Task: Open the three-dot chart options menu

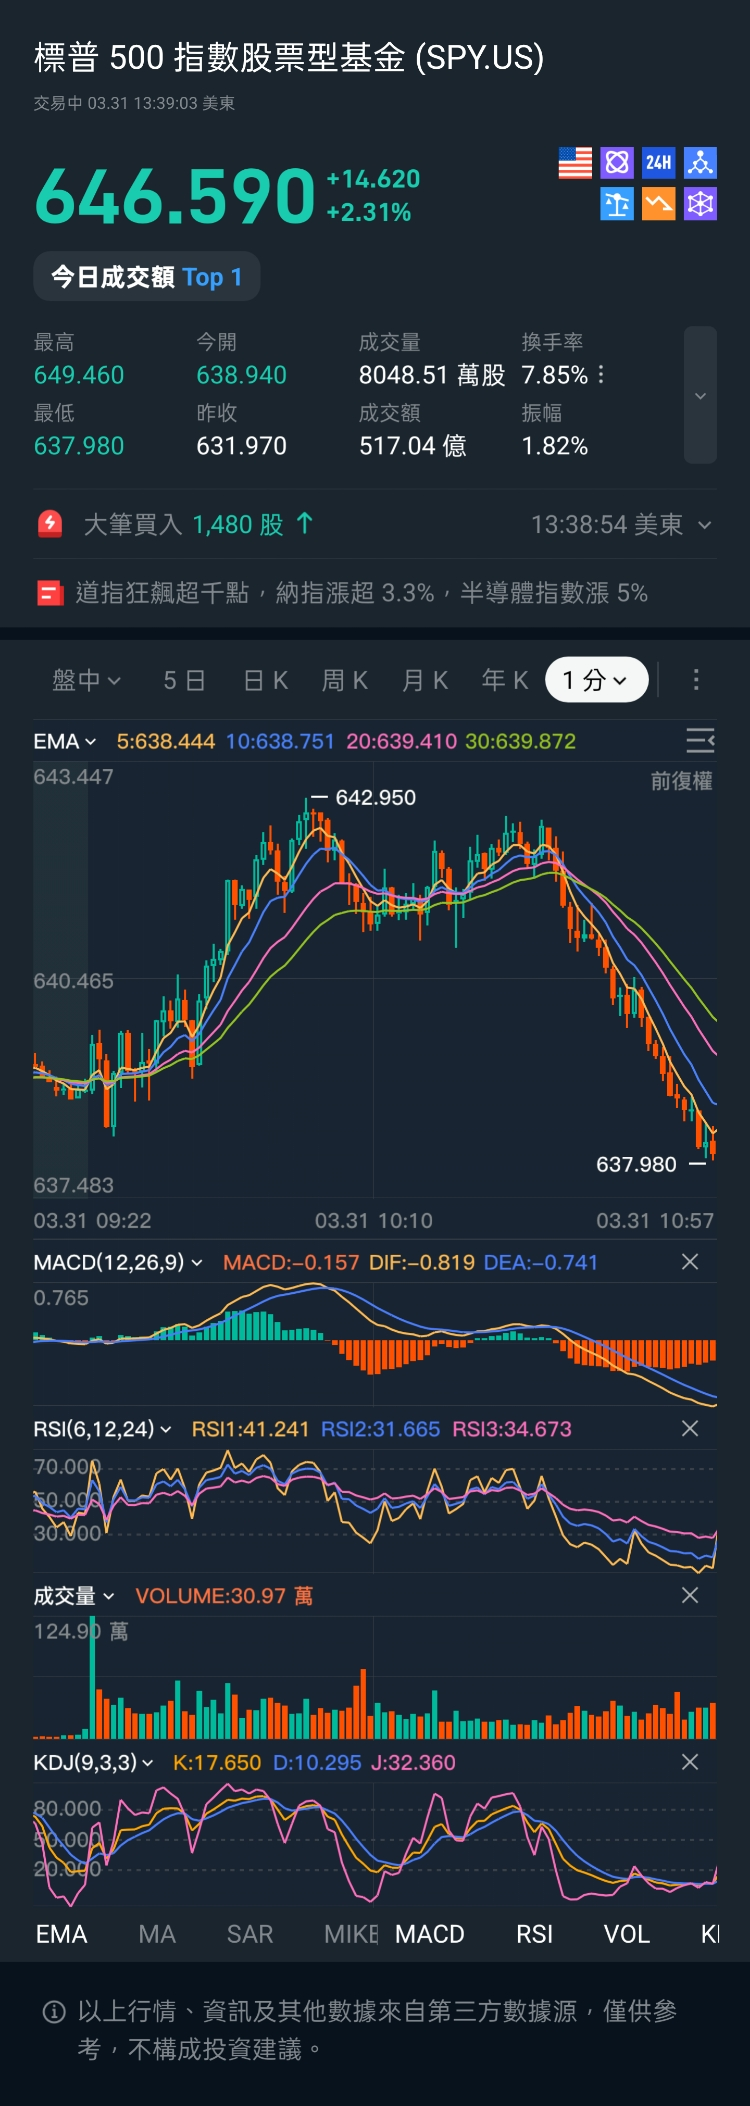Action: click(x=696, y=680)
